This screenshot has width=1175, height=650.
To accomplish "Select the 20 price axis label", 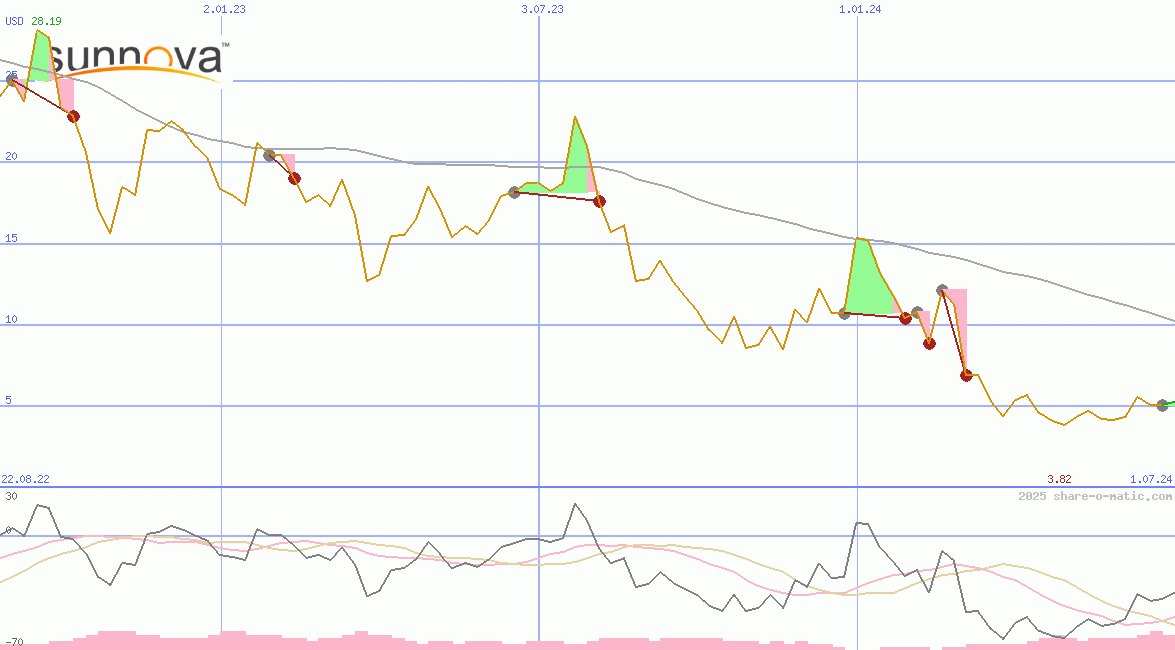I will (11, 157).
